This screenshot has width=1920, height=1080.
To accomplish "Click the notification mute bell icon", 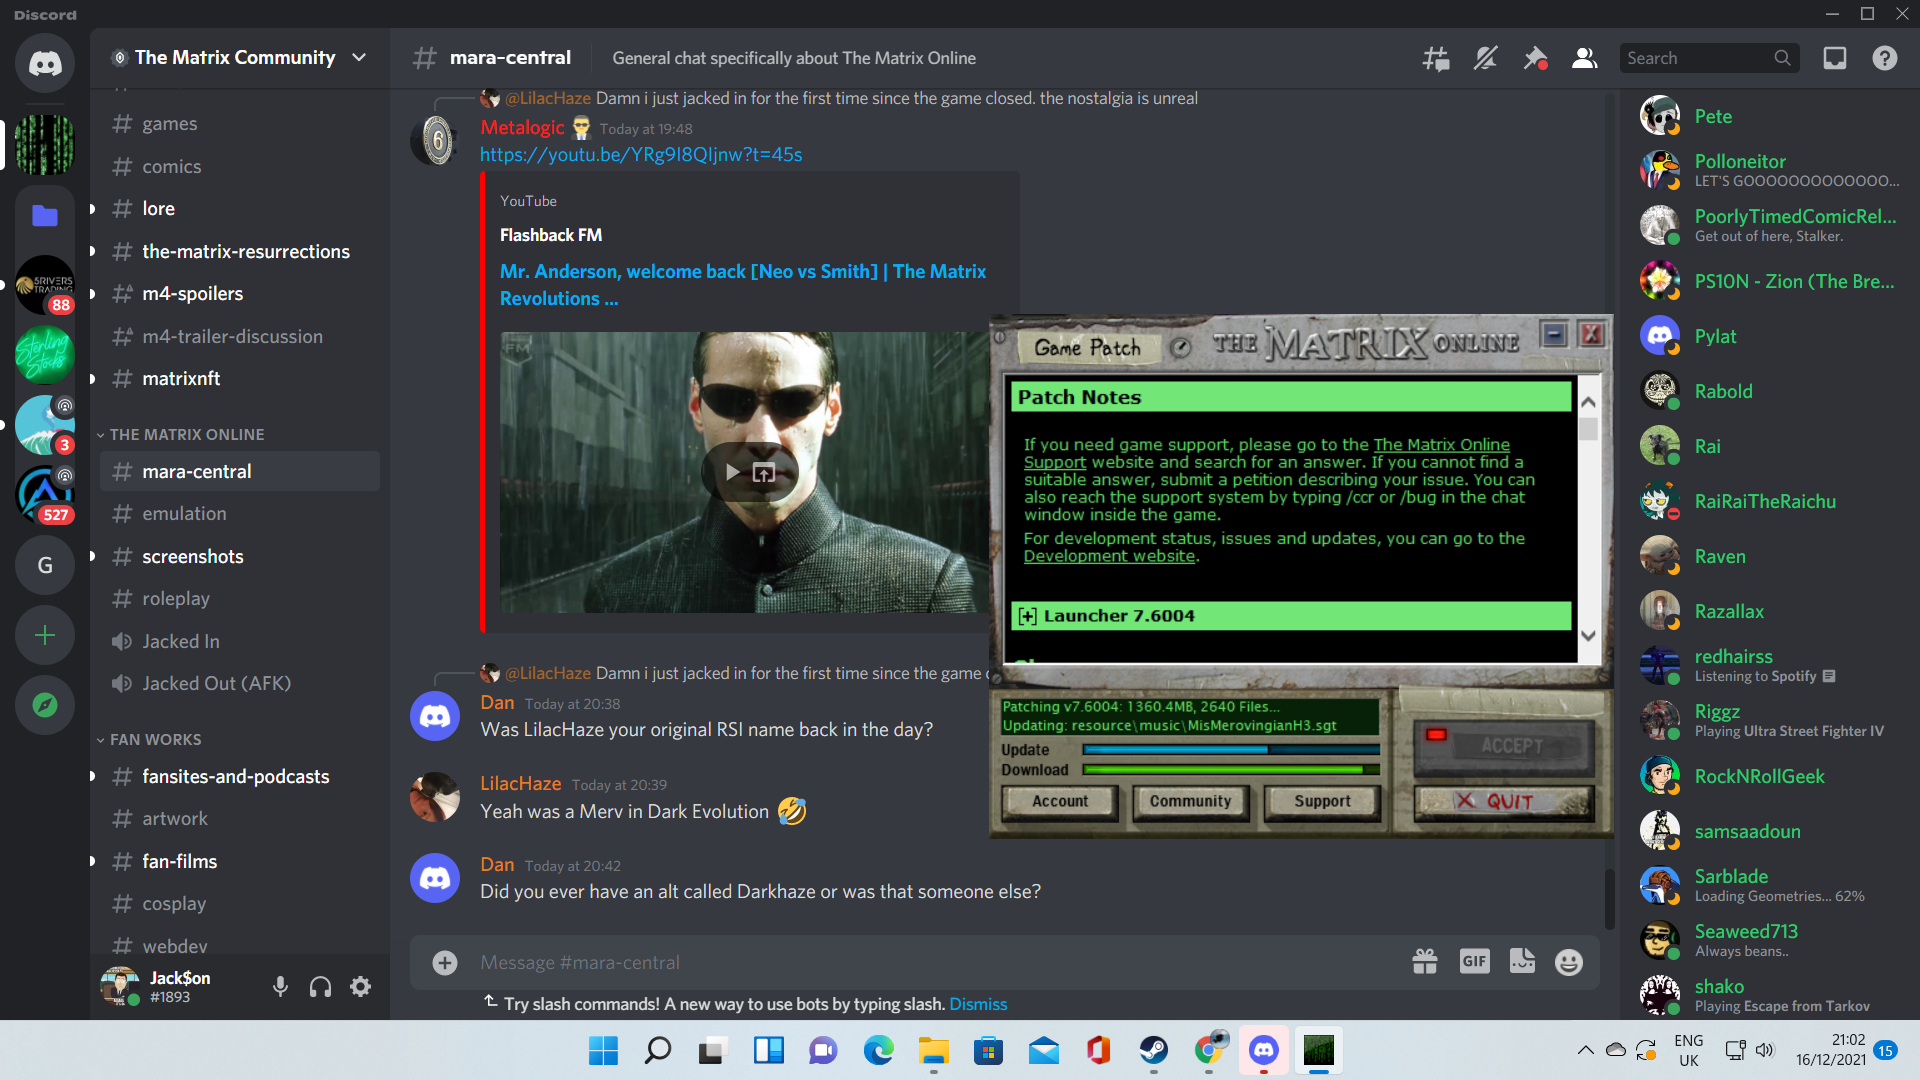I will [x=1485, y=58].
